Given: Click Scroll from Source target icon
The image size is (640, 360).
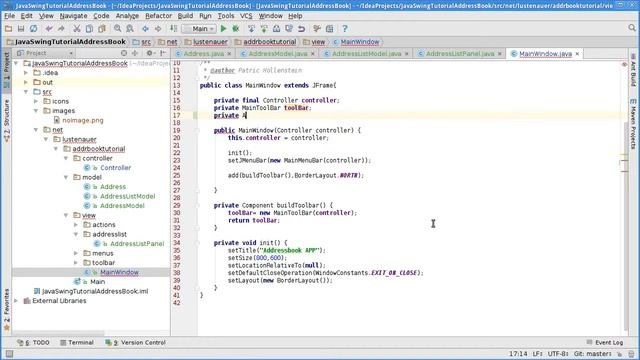Looking at the screenshot, I should (124, 53).
